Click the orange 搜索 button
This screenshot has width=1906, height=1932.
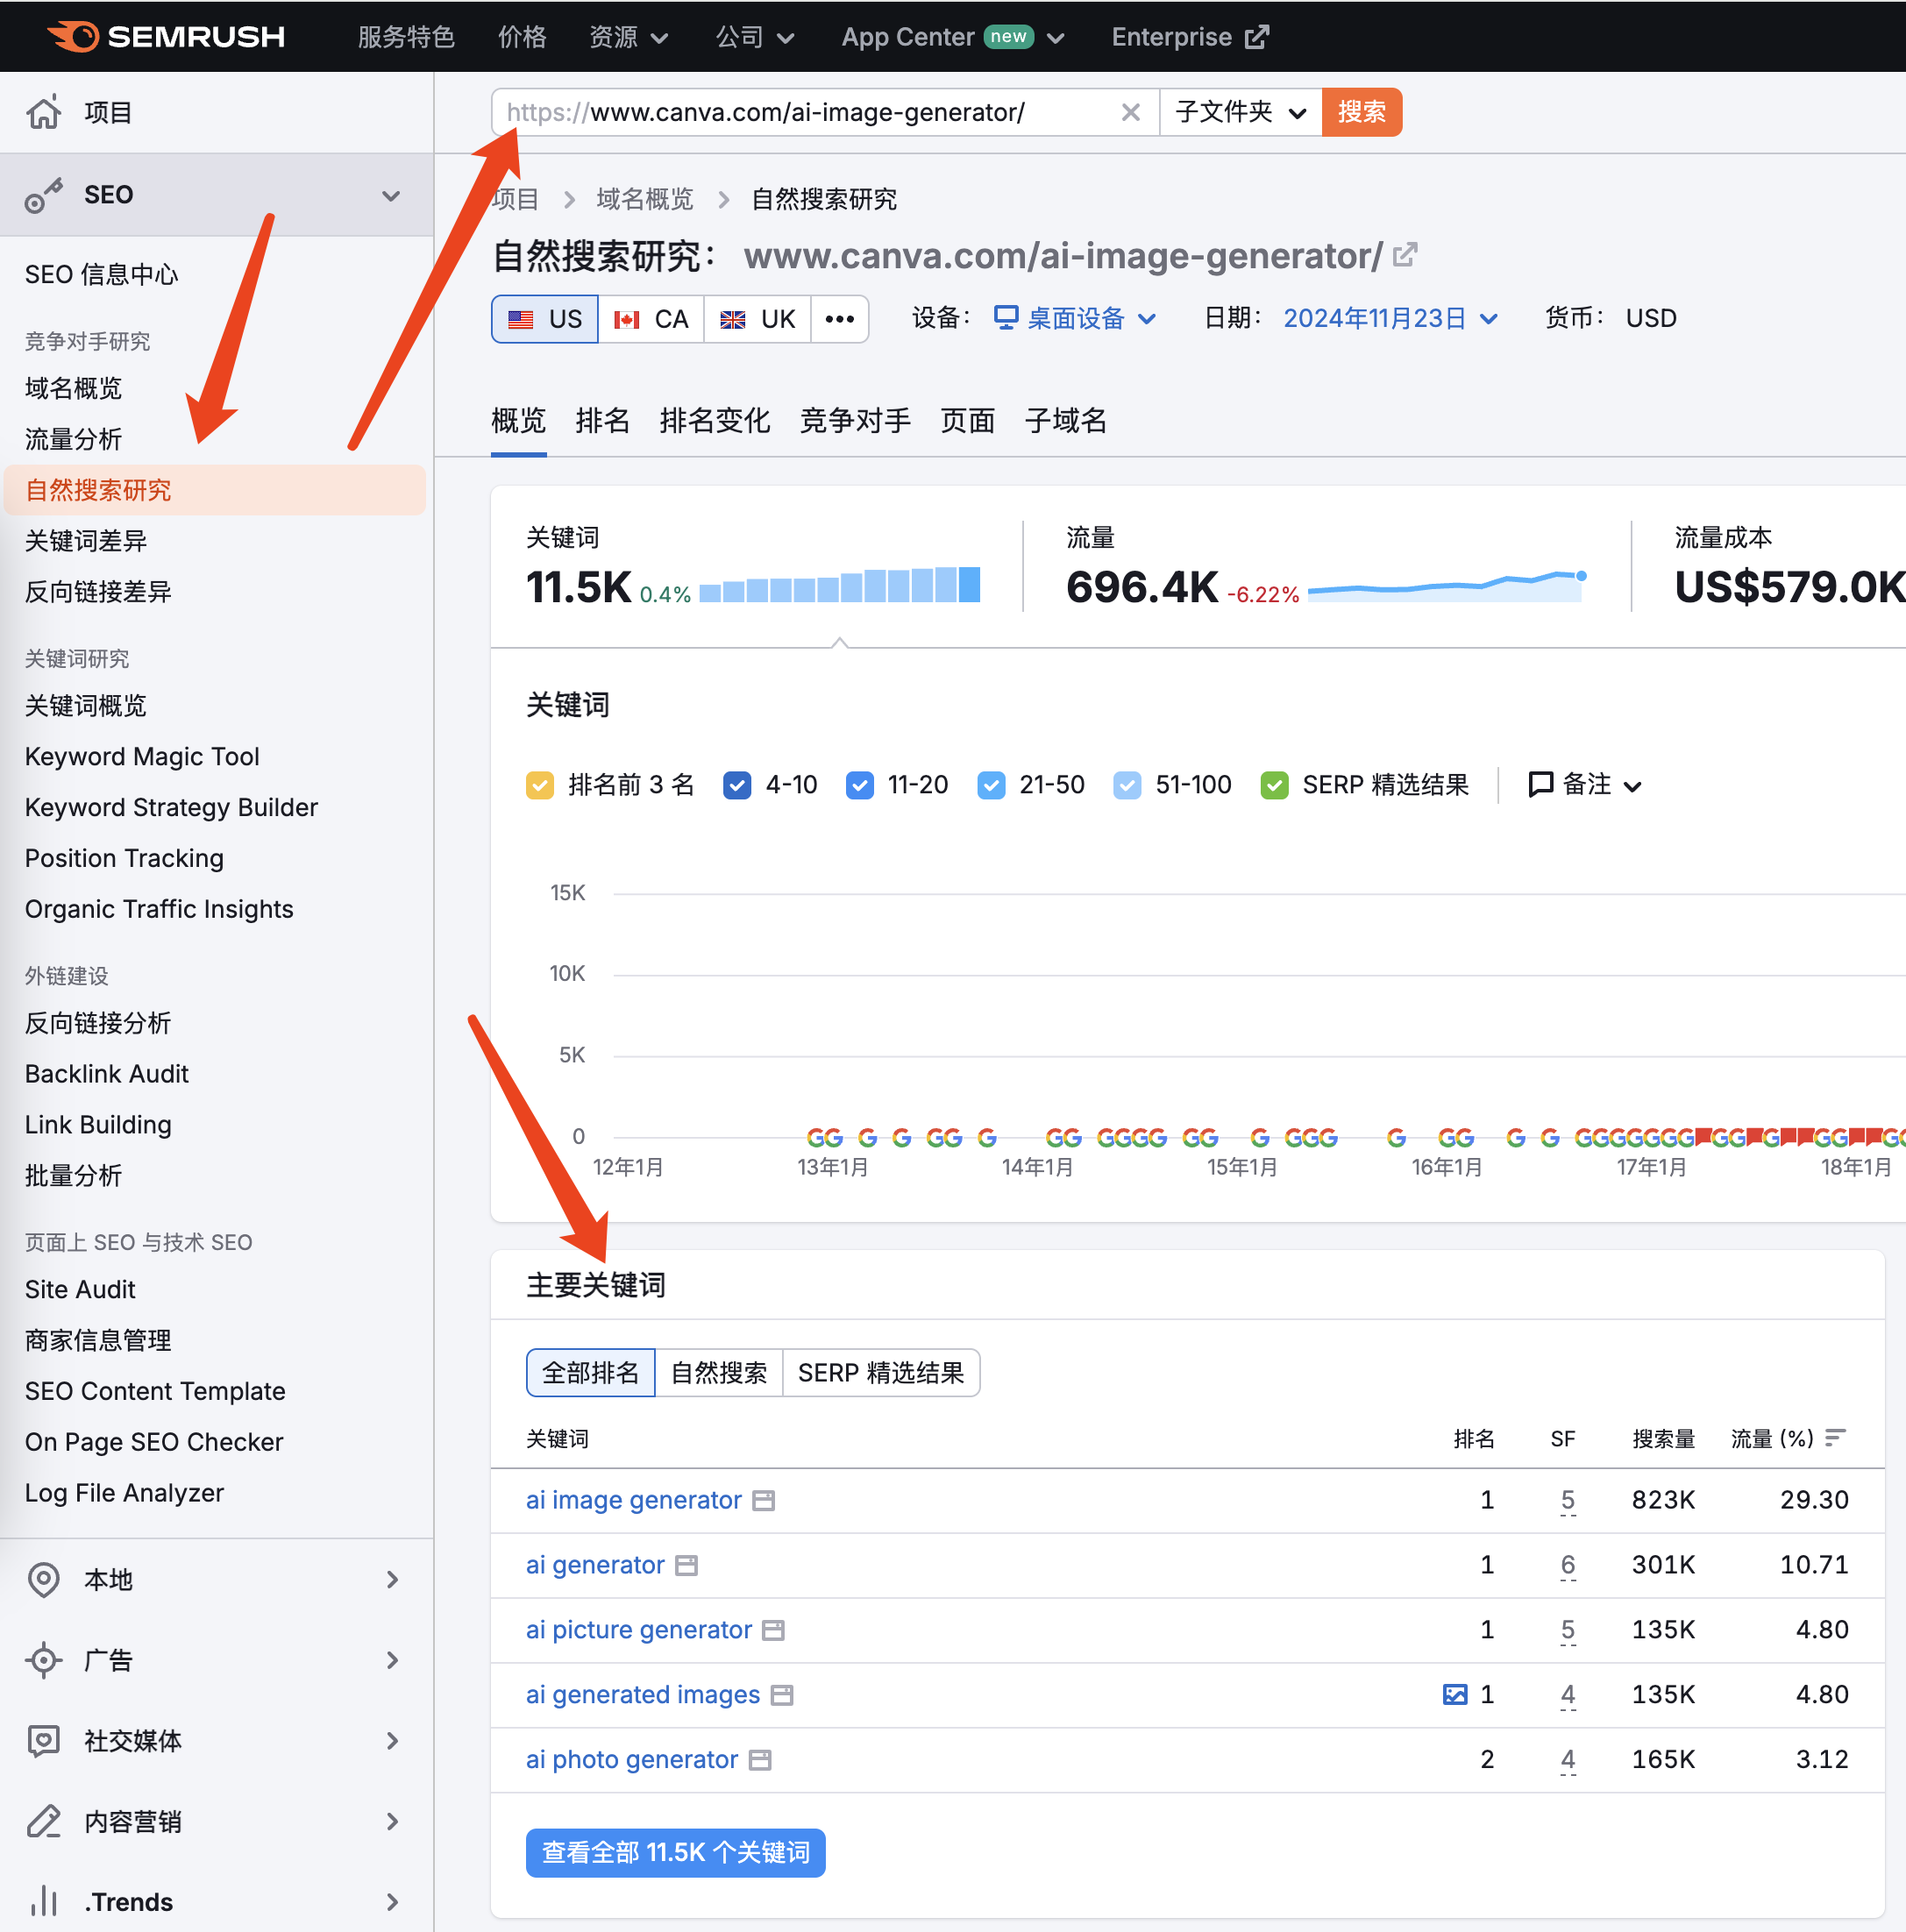[x=1362, y=112]
